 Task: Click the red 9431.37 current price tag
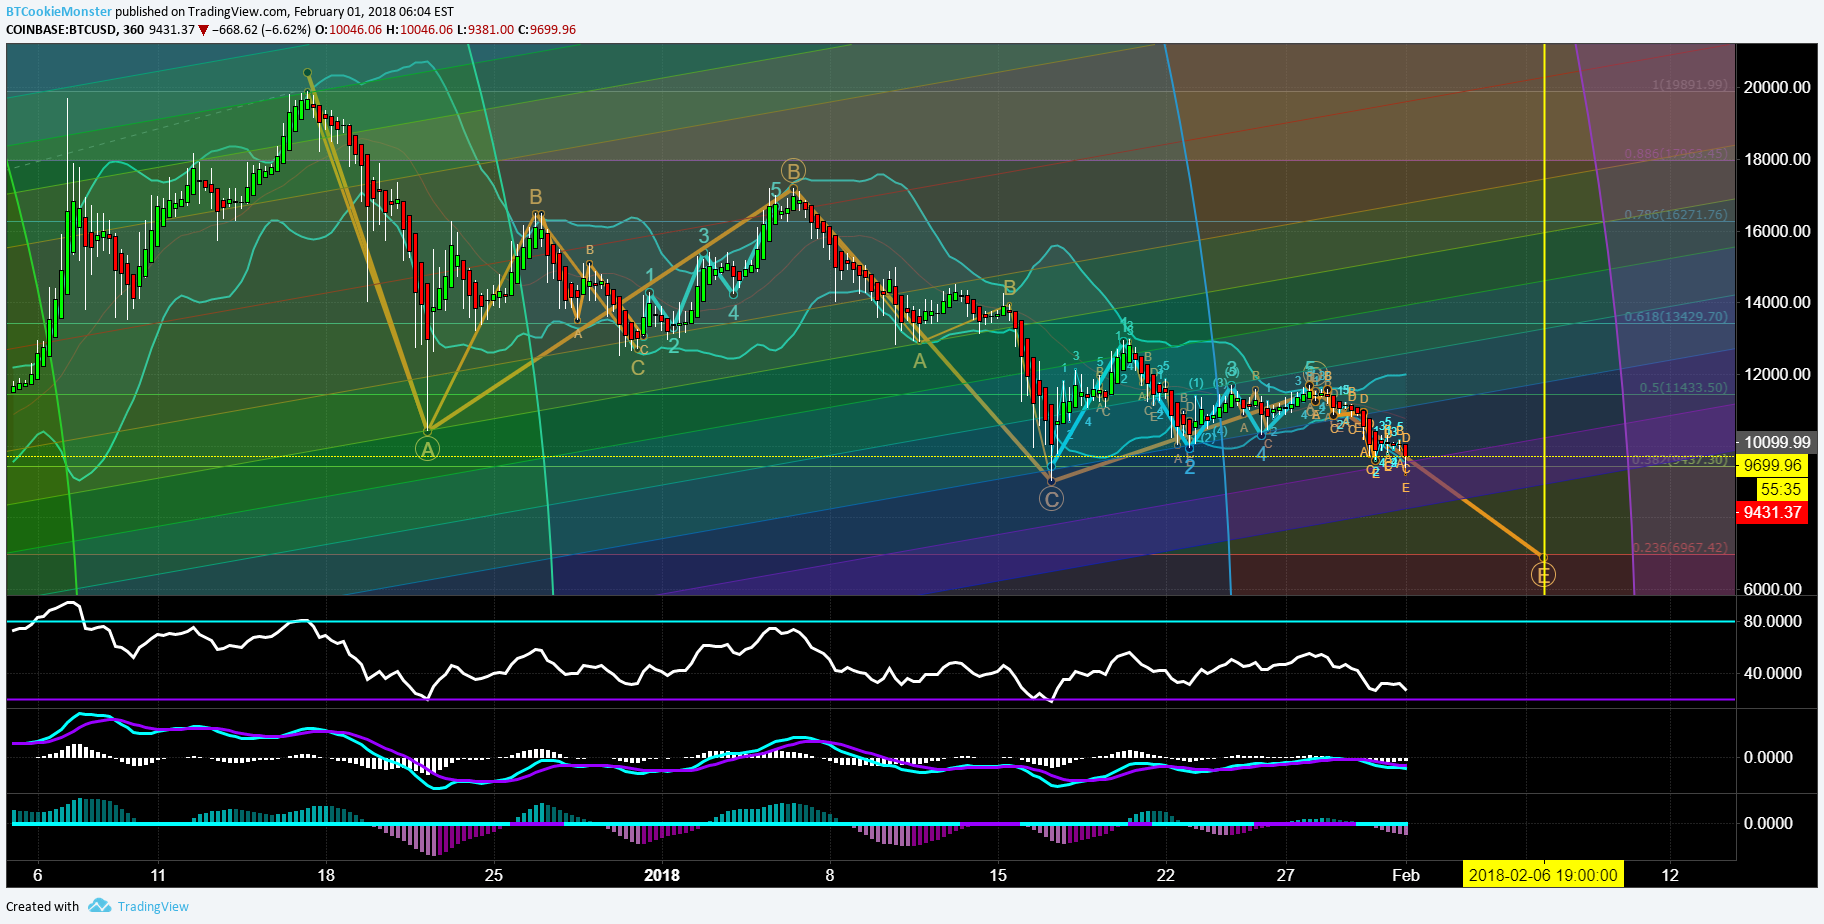click(x=1772, y=512)
